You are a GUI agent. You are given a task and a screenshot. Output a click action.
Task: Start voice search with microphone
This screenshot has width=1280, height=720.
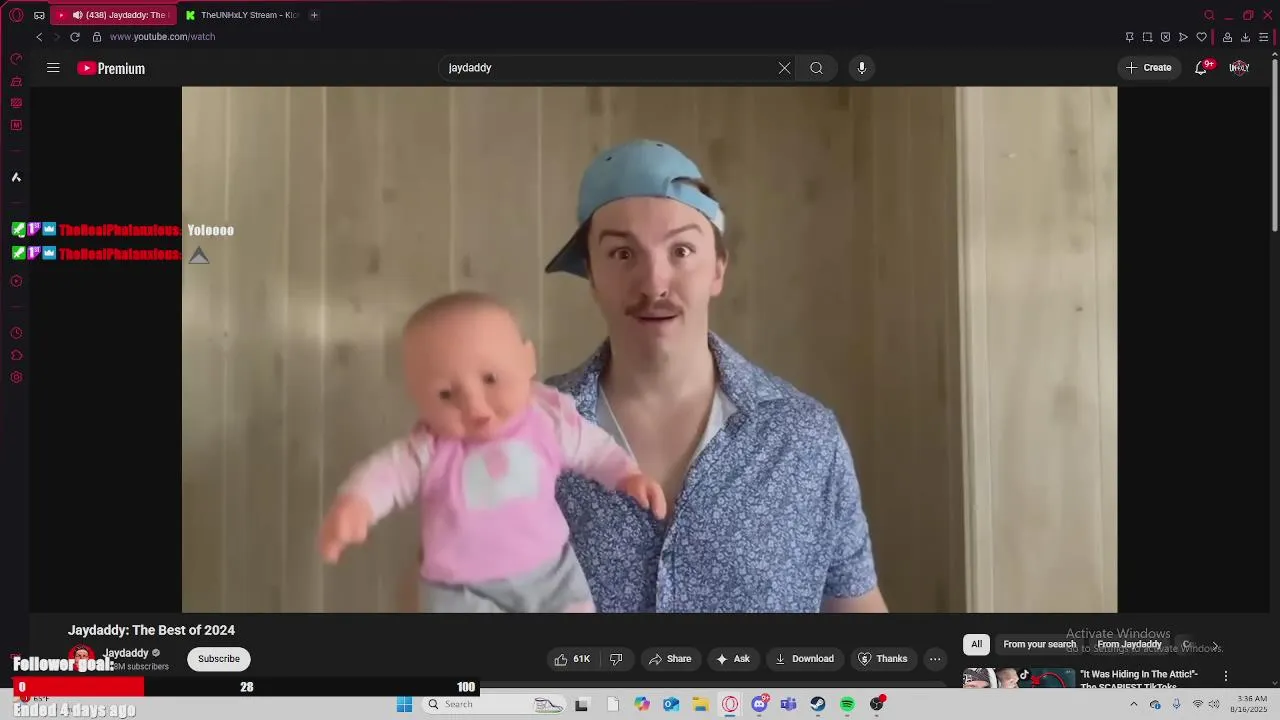[x=862, y=68]
